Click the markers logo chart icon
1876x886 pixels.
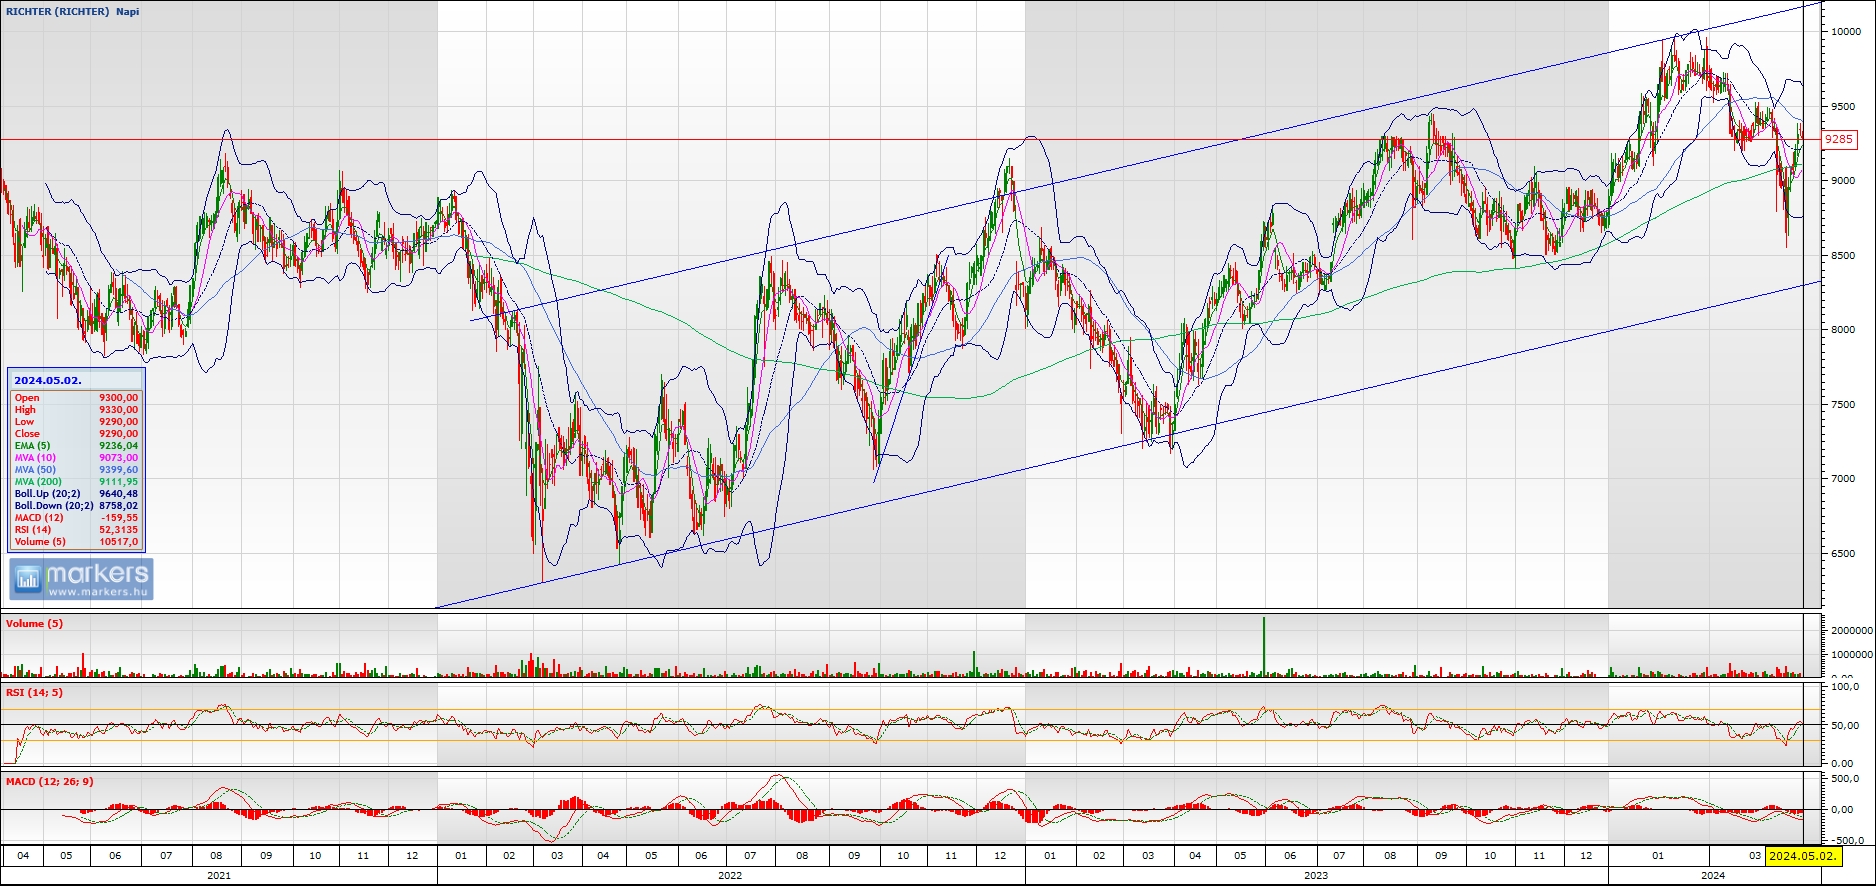tap(27, 578)
